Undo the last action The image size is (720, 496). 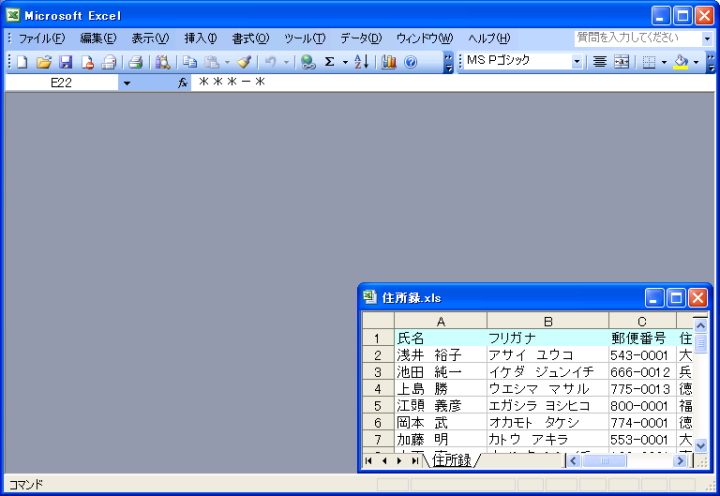(271, 62)
